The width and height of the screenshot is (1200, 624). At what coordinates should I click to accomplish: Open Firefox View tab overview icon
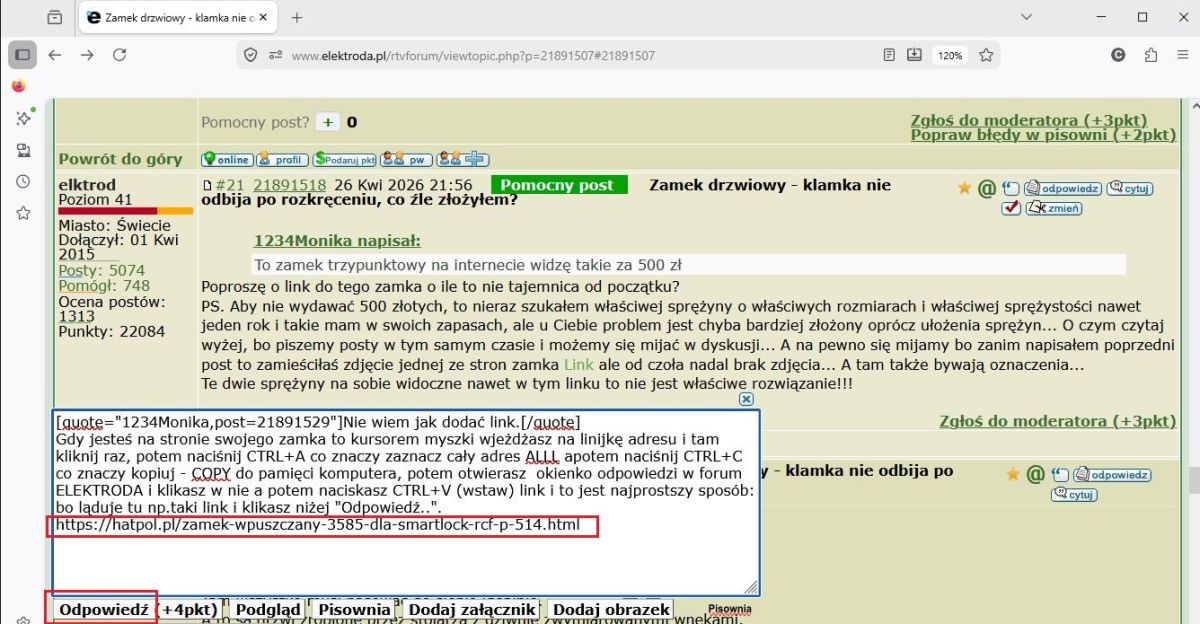54,17
